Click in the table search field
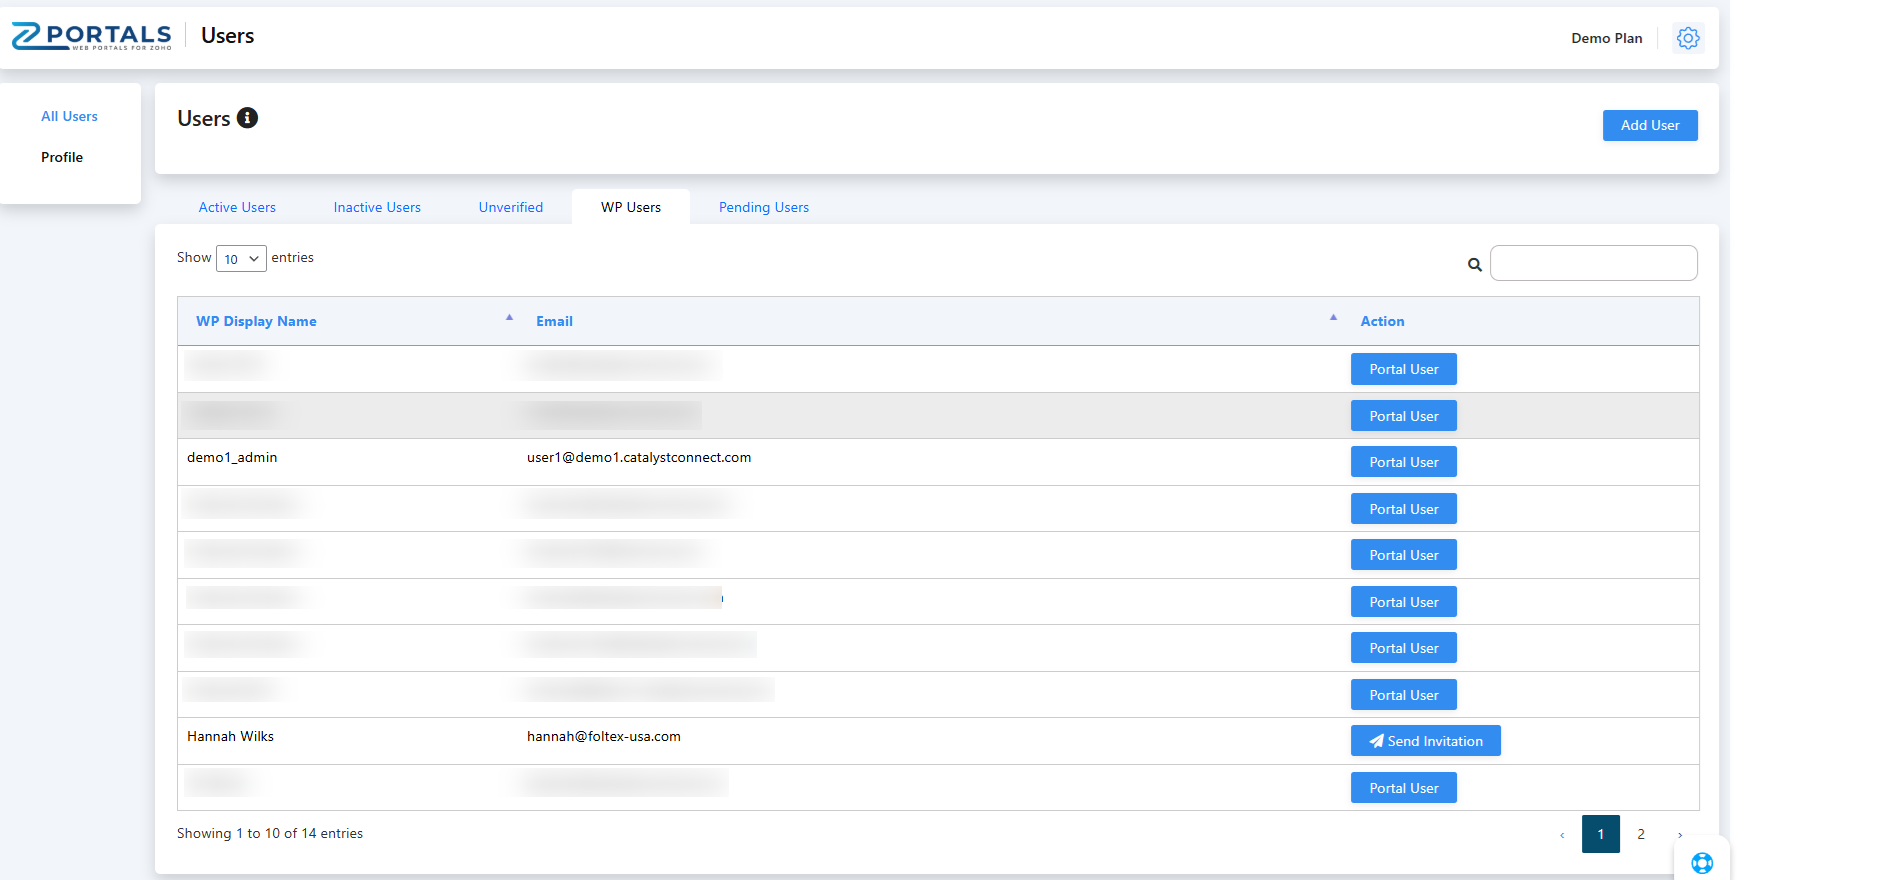Image resolution: width=1882 pixels, height=880 pixels. click(x=1593, y=263)
